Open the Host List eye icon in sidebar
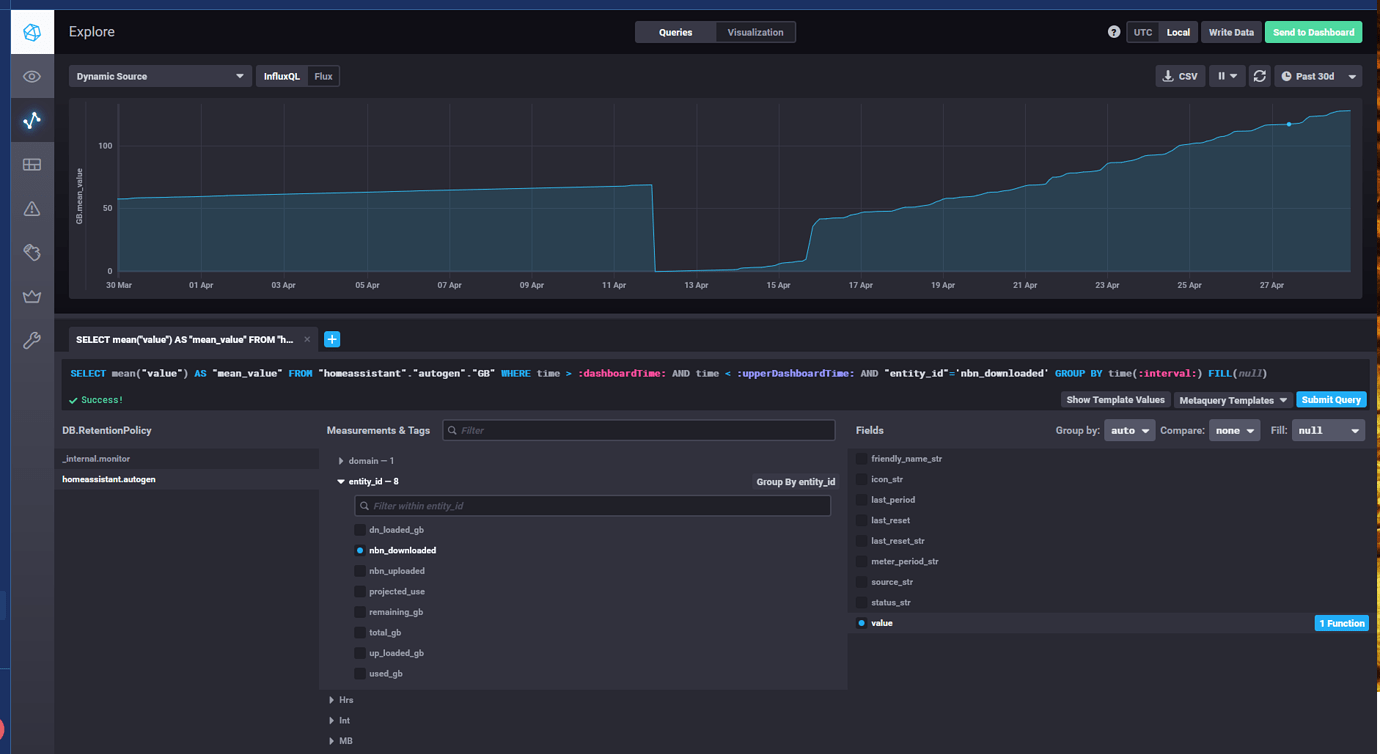1380x754 pixels. (x=31, y=76)
